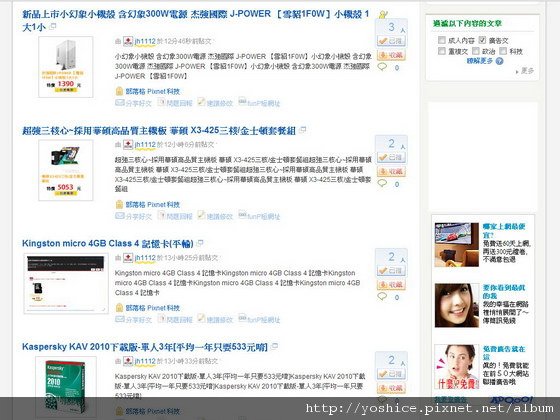The height and width of the screenshot is (420, 560).
Task: Open new-window icon beside Kingston micro 4GB title
Action: (200, 243)
